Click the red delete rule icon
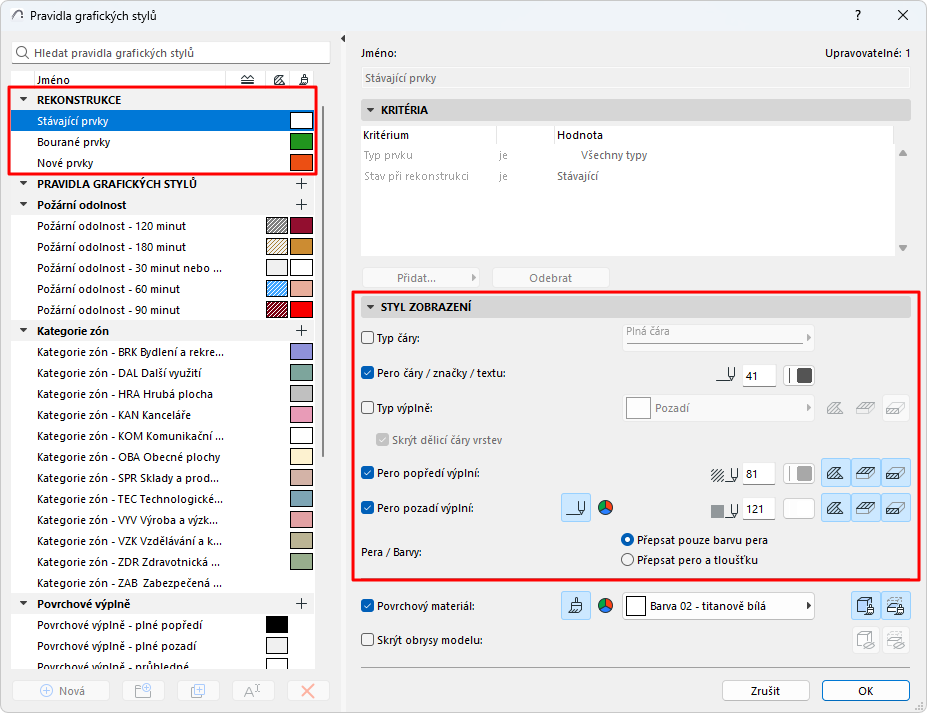The image size is (927, 713). (308, 691)
